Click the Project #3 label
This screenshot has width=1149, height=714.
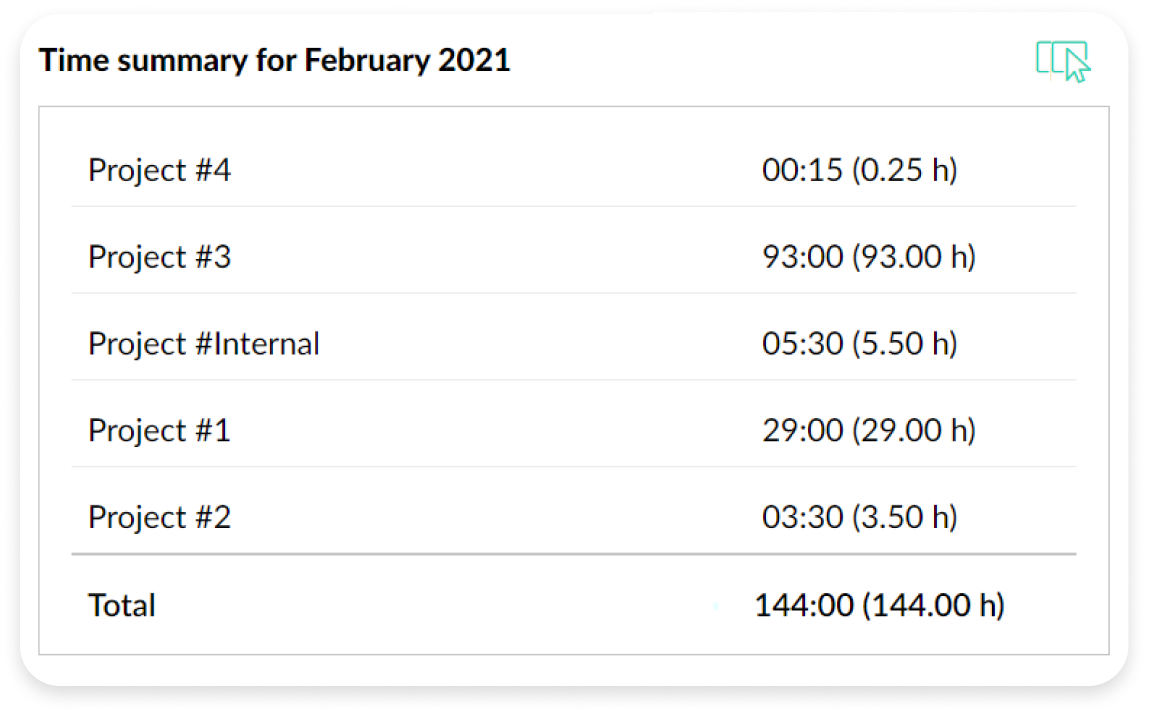click(x=159, y=257)
